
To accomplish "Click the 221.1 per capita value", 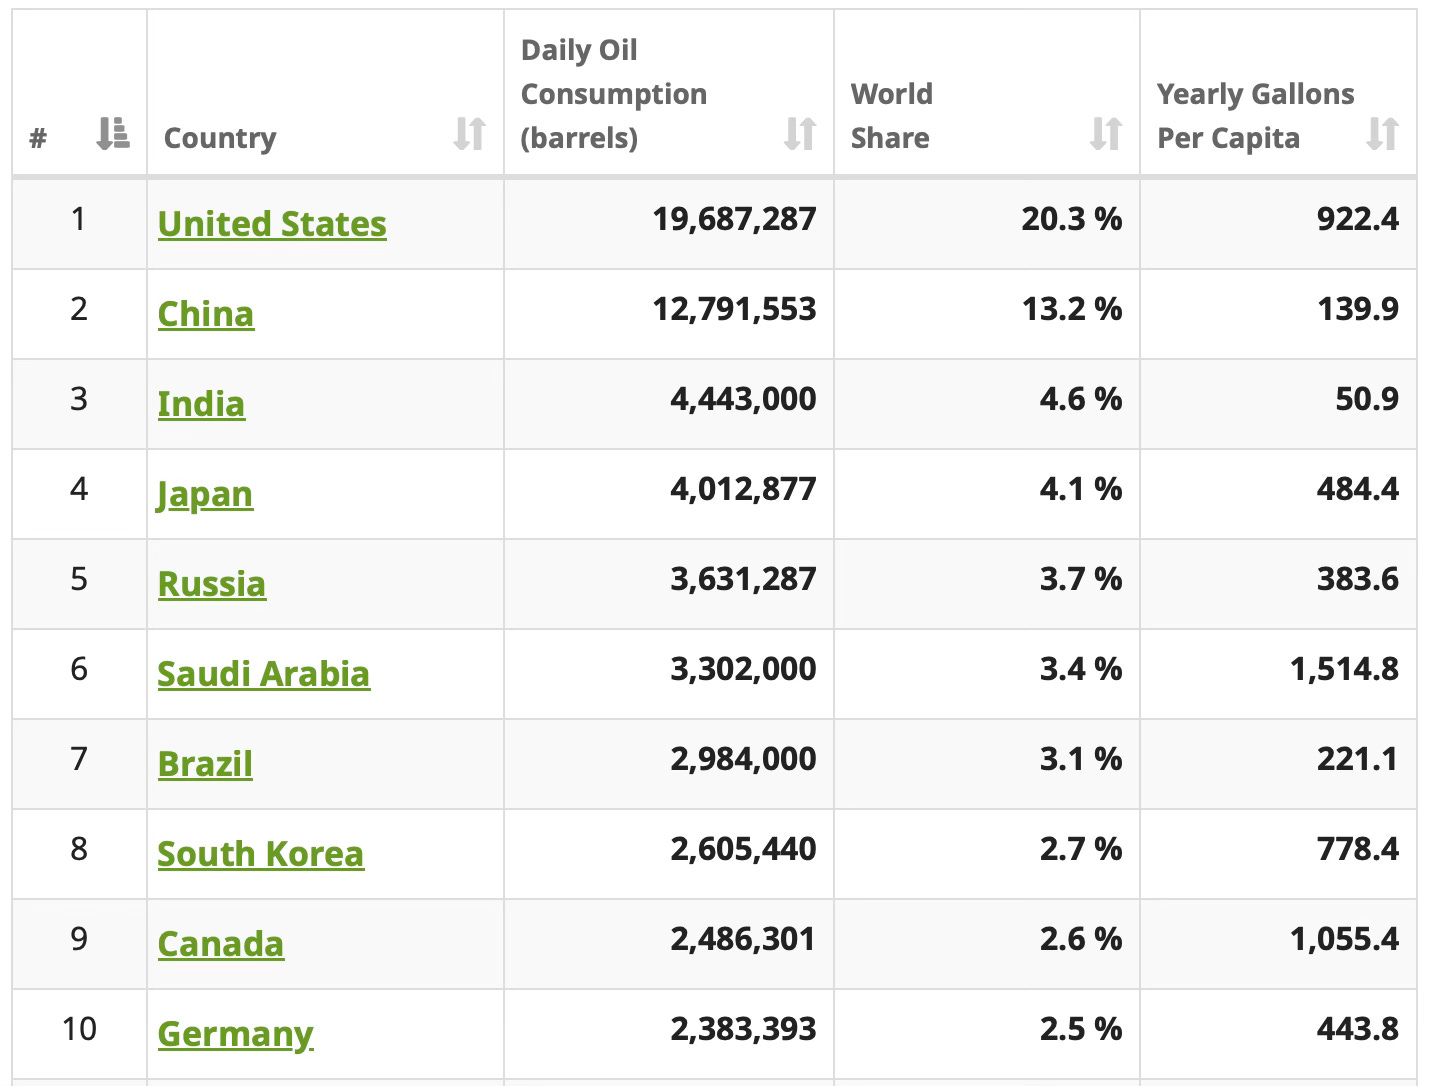I will coord(1358,759).
